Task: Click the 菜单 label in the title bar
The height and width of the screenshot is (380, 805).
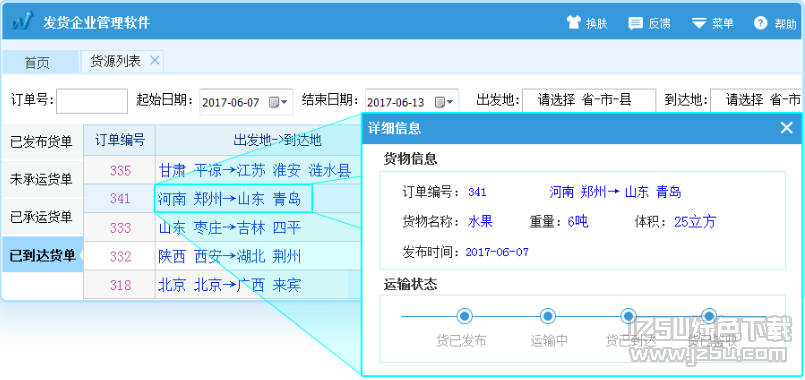Action: pos(722,23)
